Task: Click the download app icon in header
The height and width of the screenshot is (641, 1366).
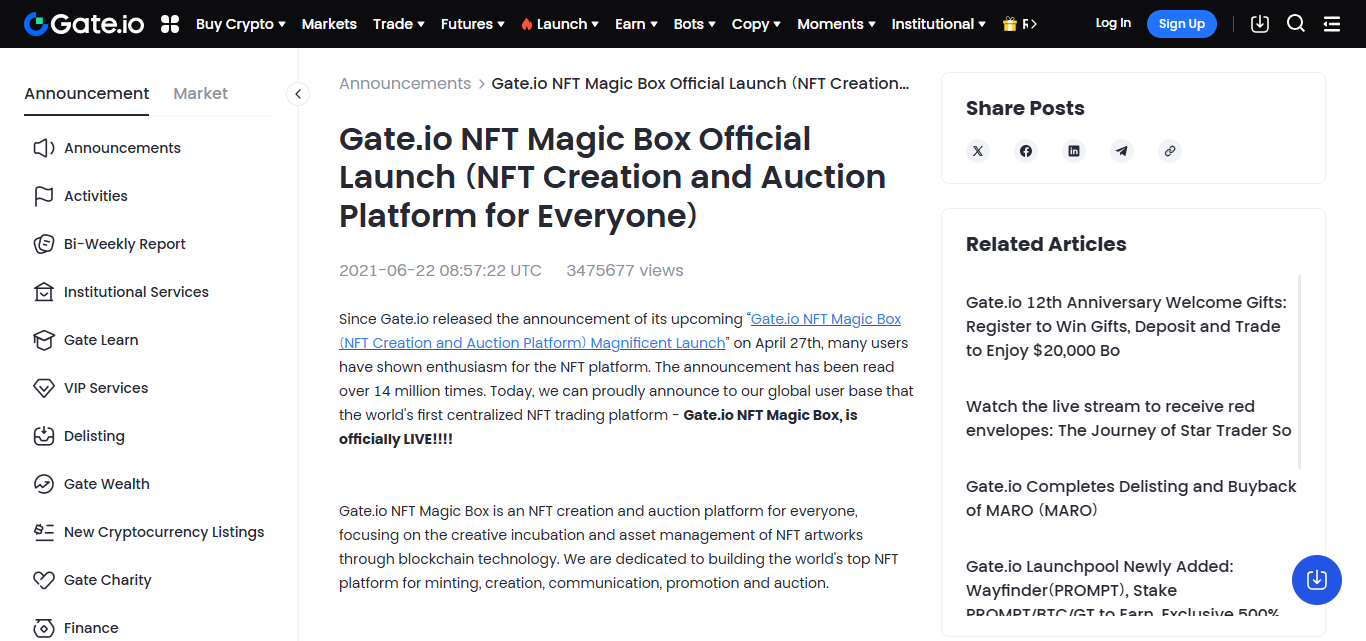Action: coord(1260,24)
